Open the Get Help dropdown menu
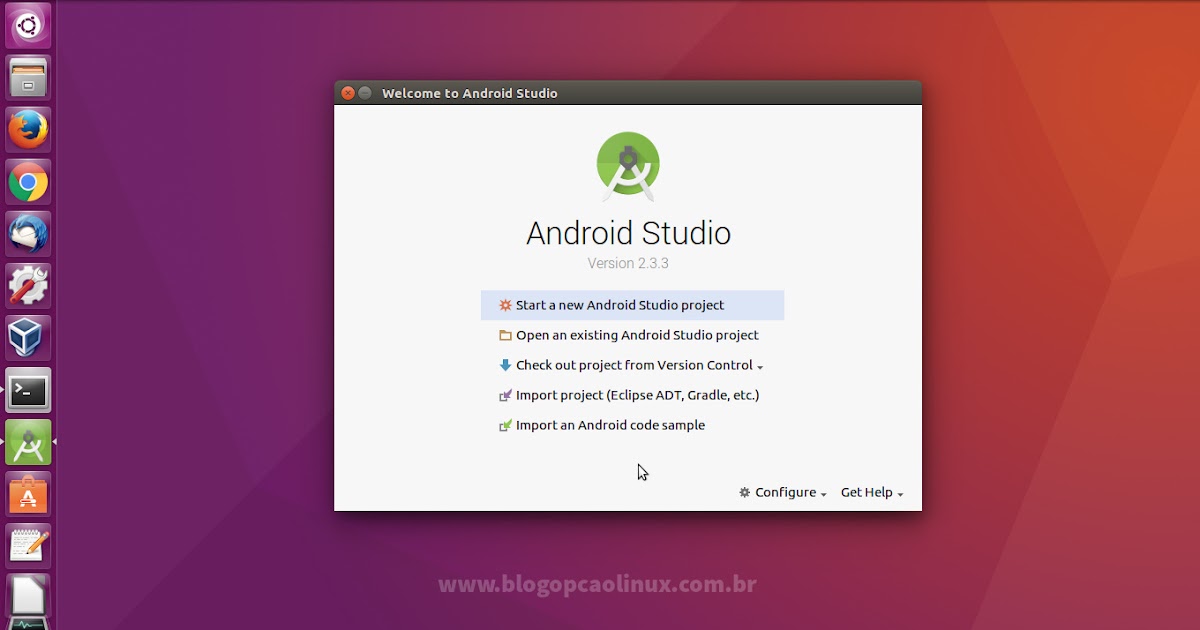 point(872,492)
